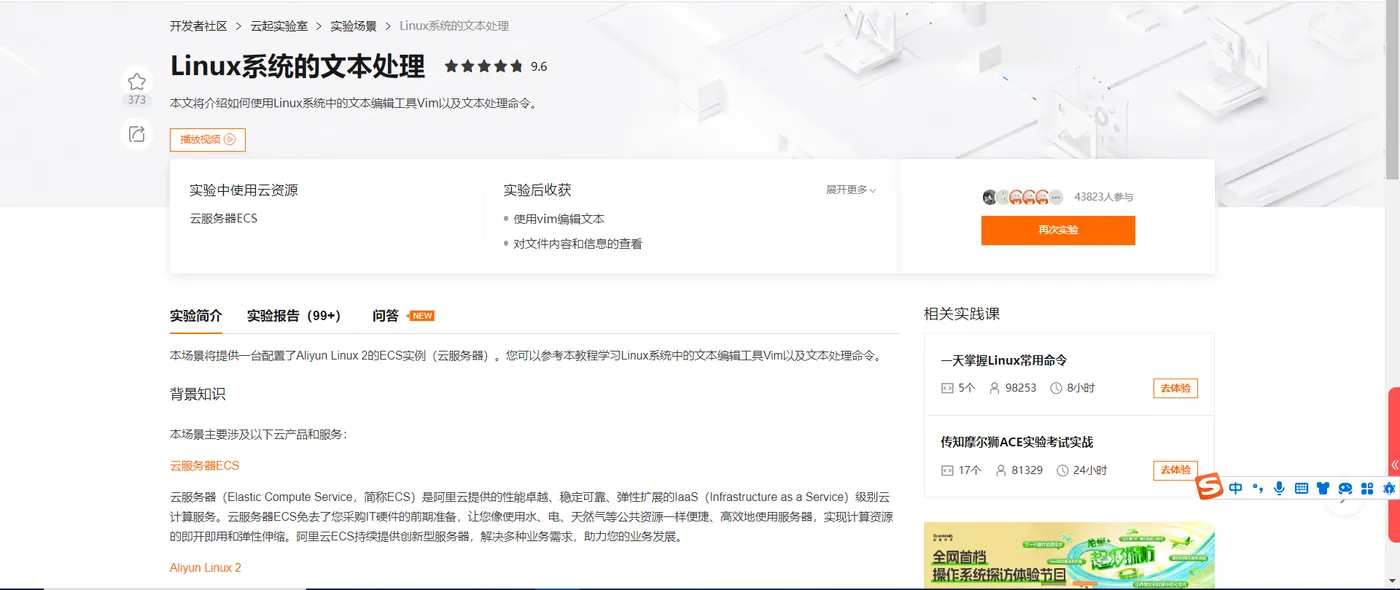Click the 相关实践课 heading
This screenshot has width=1400, height=590.
[962, 314]
